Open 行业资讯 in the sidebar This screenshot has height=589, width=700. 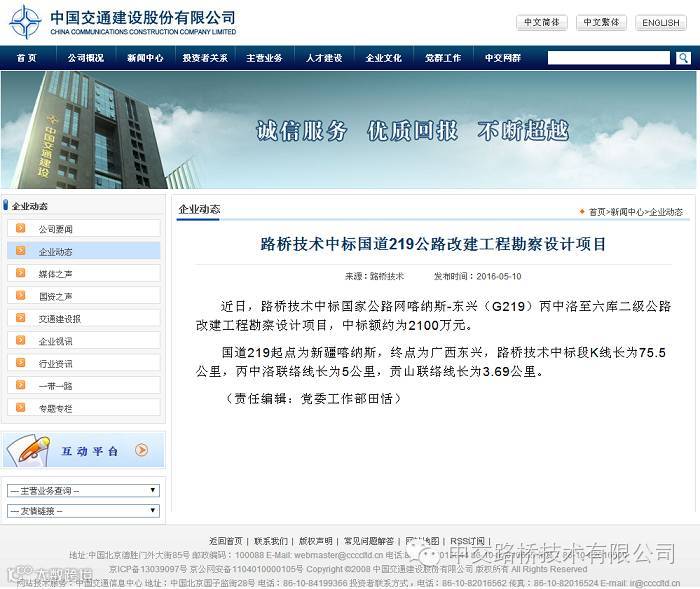(83, 363)
